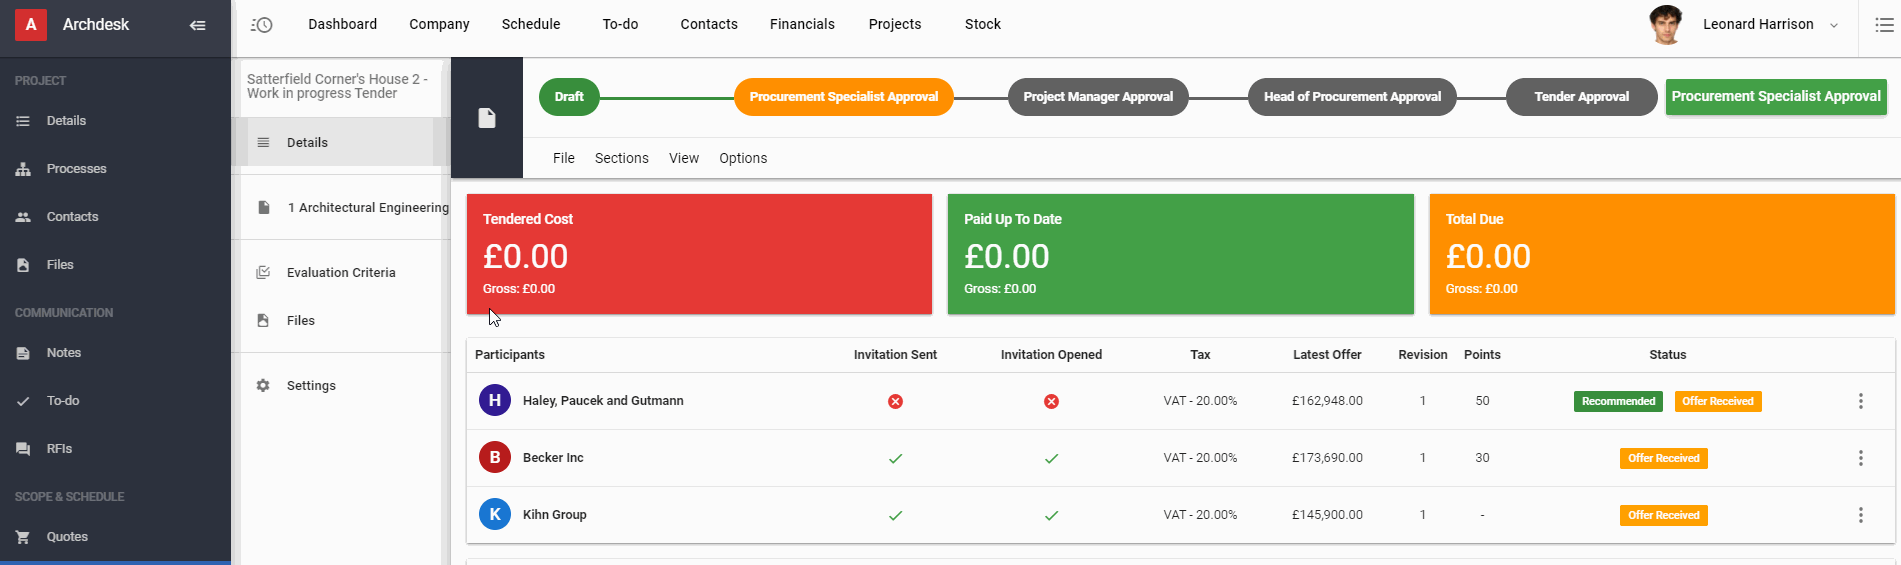This screenshot has width=1901, height=565.
Task: Click the Project Manager Approval stage
Action: [x=1098, y=97]
